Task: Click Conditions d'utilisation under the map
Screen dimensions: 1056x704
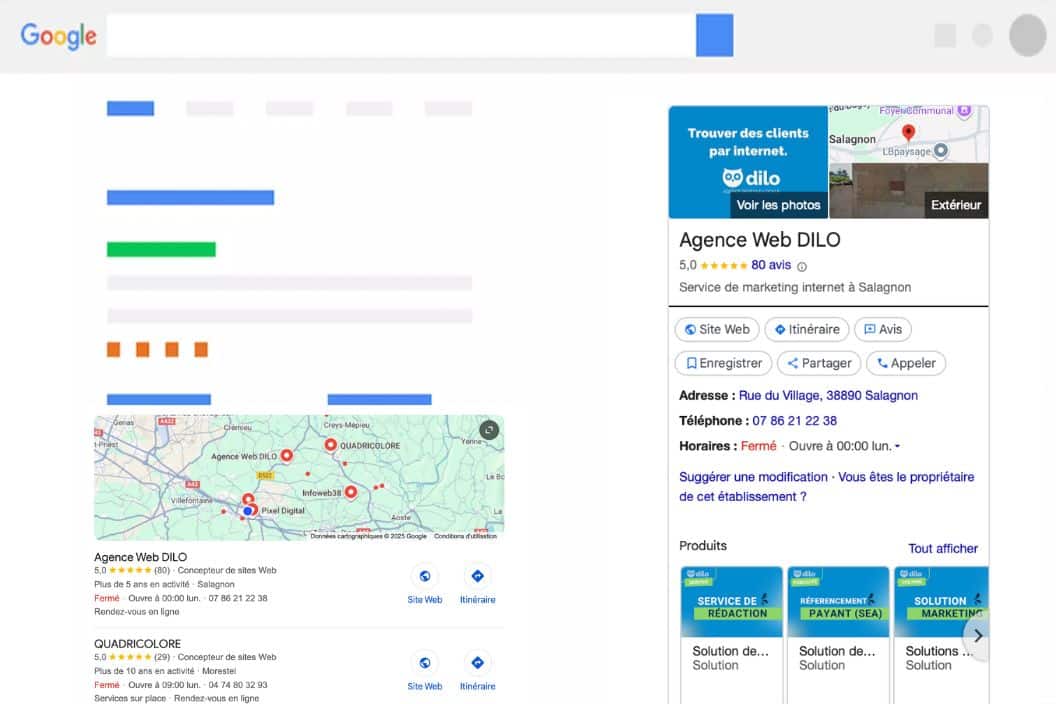Action: [x=465, y=536]
